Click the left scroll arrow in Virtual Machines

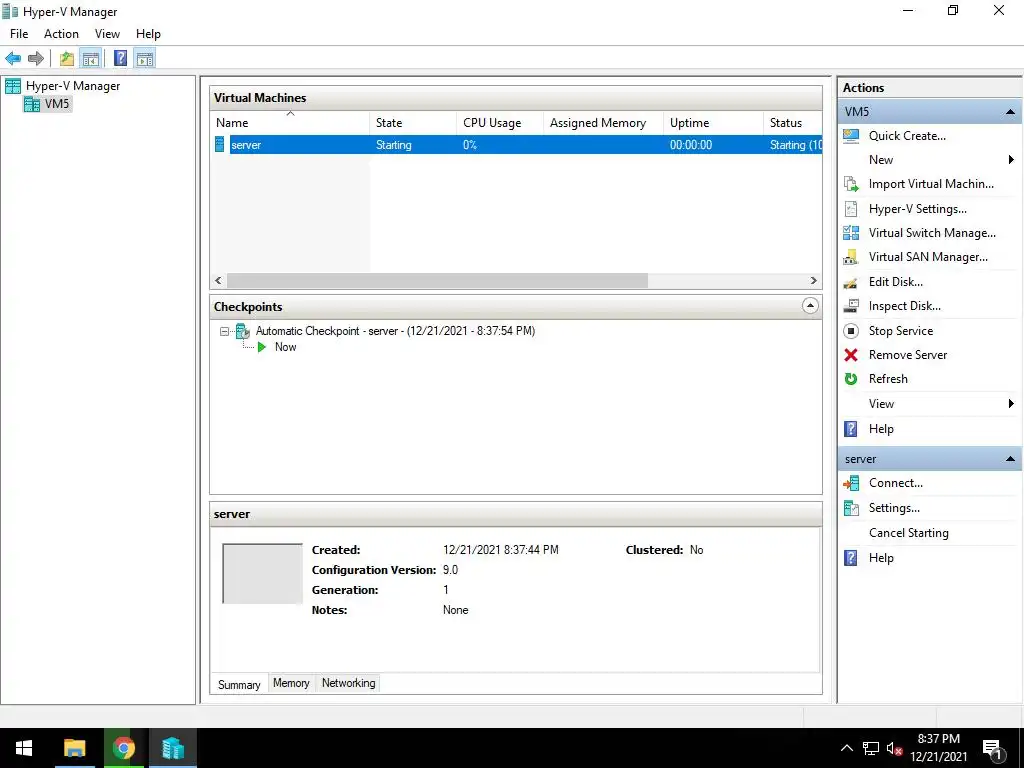click(x=218, y=281)
